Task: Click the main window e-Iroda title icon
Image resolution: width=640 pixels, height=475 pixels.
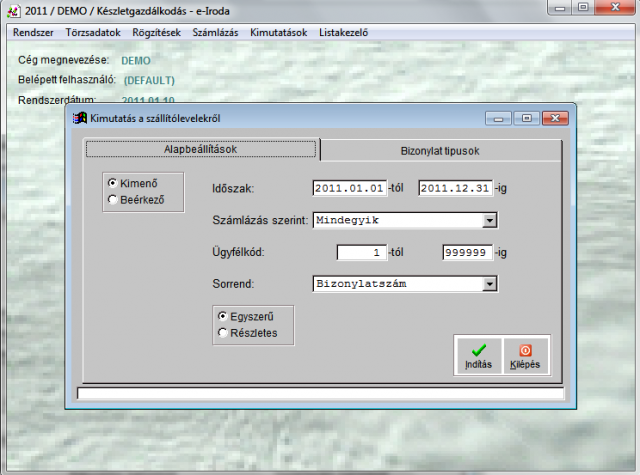Action: pyautogui.click(x=13, y=10)
